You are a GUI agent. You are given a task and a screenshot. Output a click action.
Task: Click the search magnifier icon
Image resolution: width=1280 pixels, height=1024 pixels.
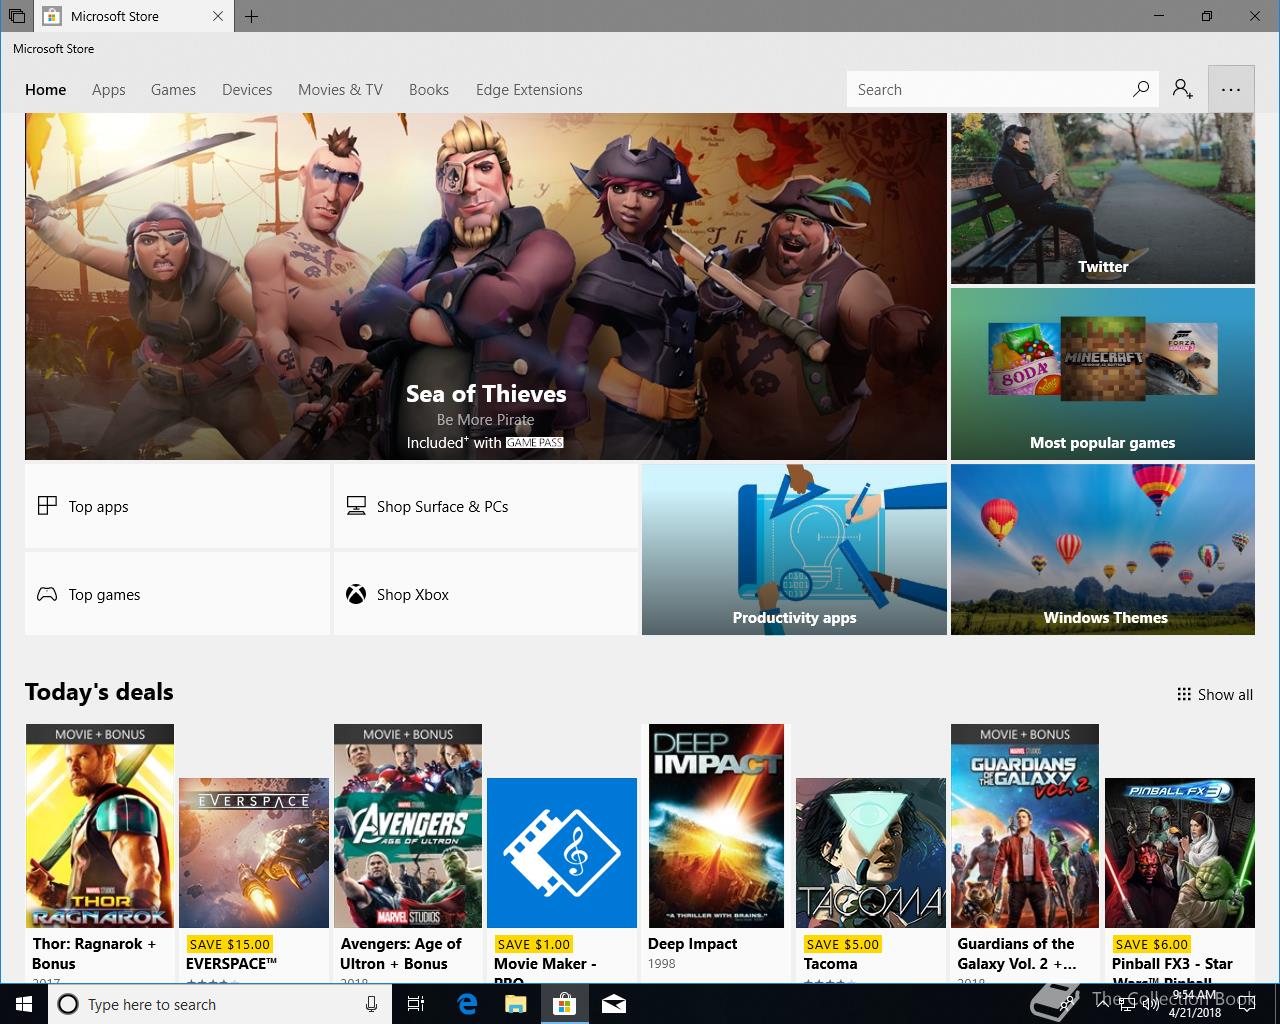pyautogui.click(x=1140, y=89)
